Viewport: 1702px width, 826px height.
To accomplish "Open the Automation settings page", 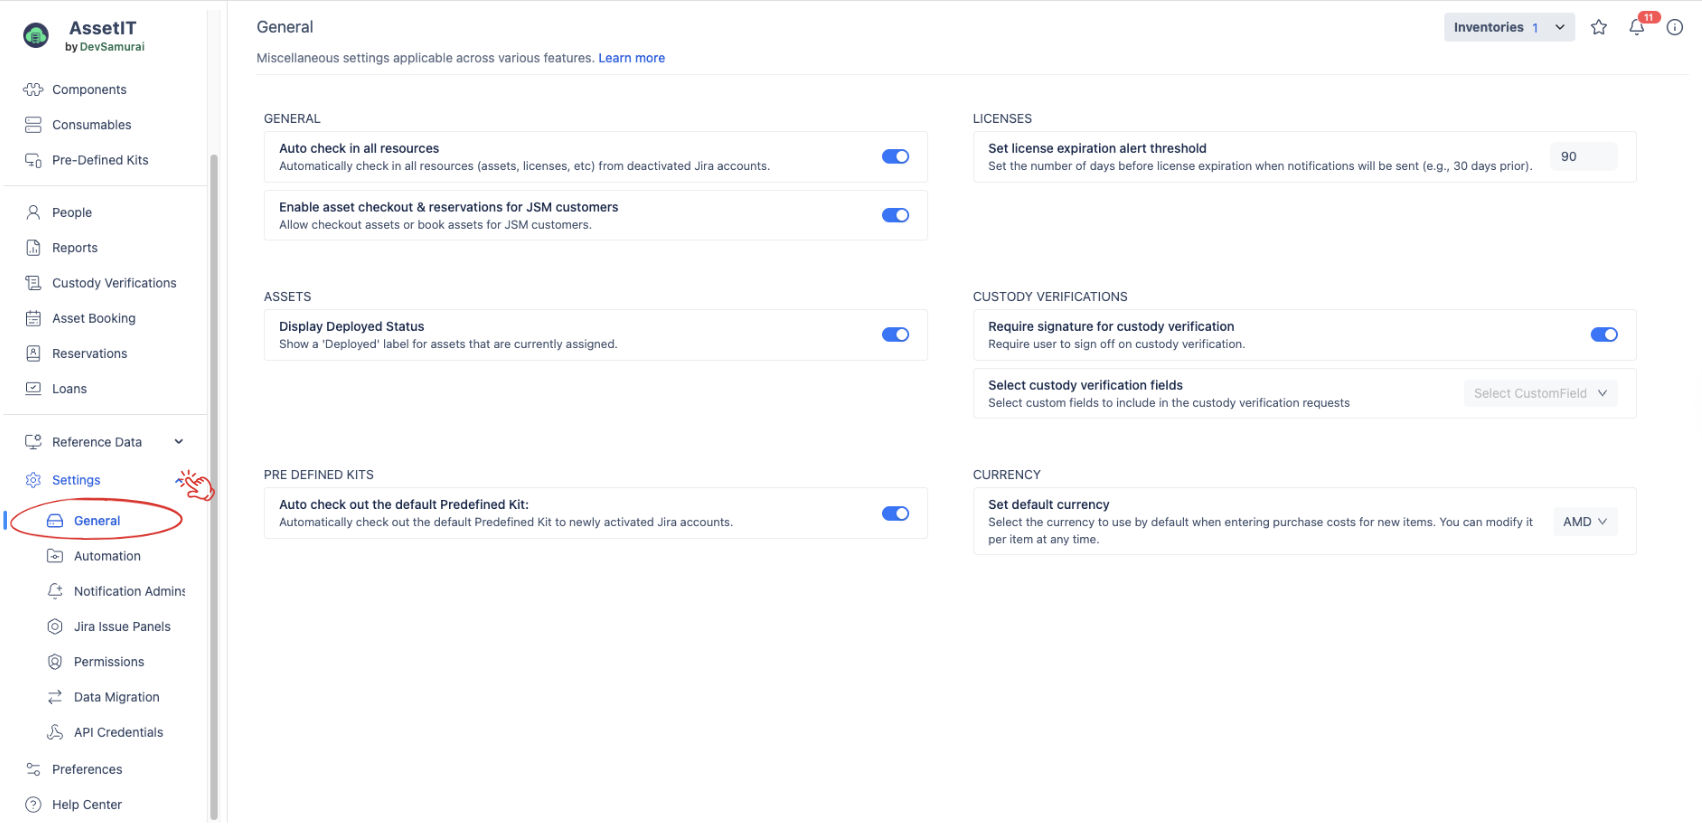I will pyautogui.click(x=107, y=556).
